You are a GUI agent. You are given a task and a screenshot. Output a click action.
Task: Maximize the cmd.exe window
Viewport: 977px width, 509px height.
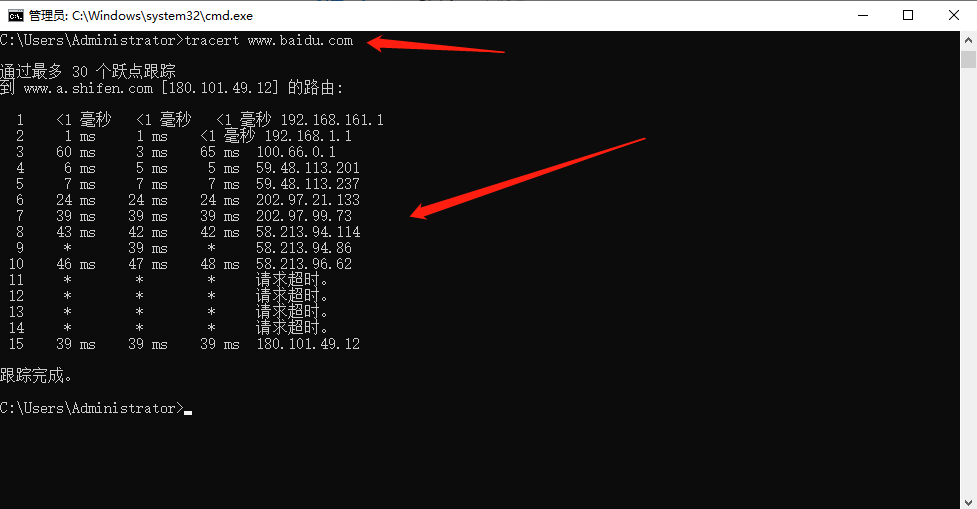908,16
